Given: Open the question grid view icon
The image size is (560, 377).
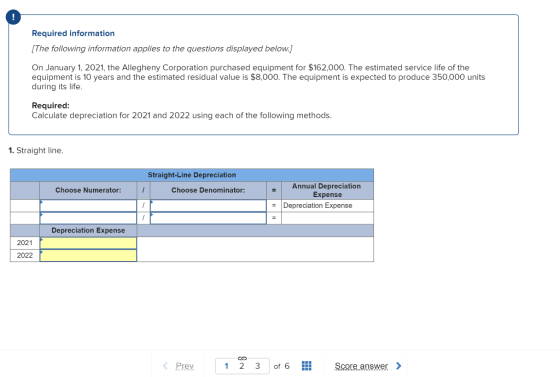Looking at the screenshot, I should click(306, 366).
